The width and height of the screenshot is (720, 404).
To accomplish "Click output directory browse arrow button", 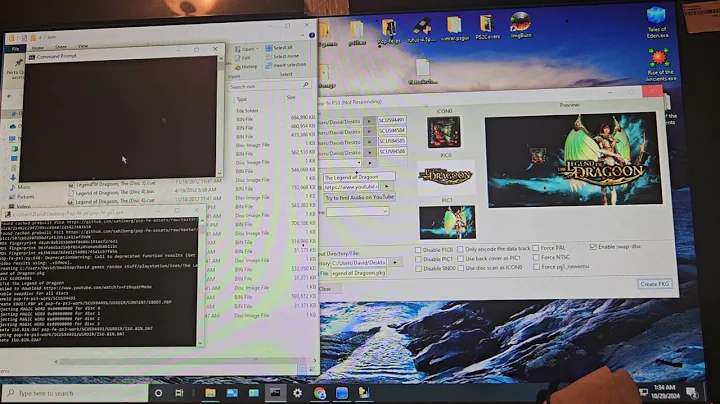I will coord(395,263).
